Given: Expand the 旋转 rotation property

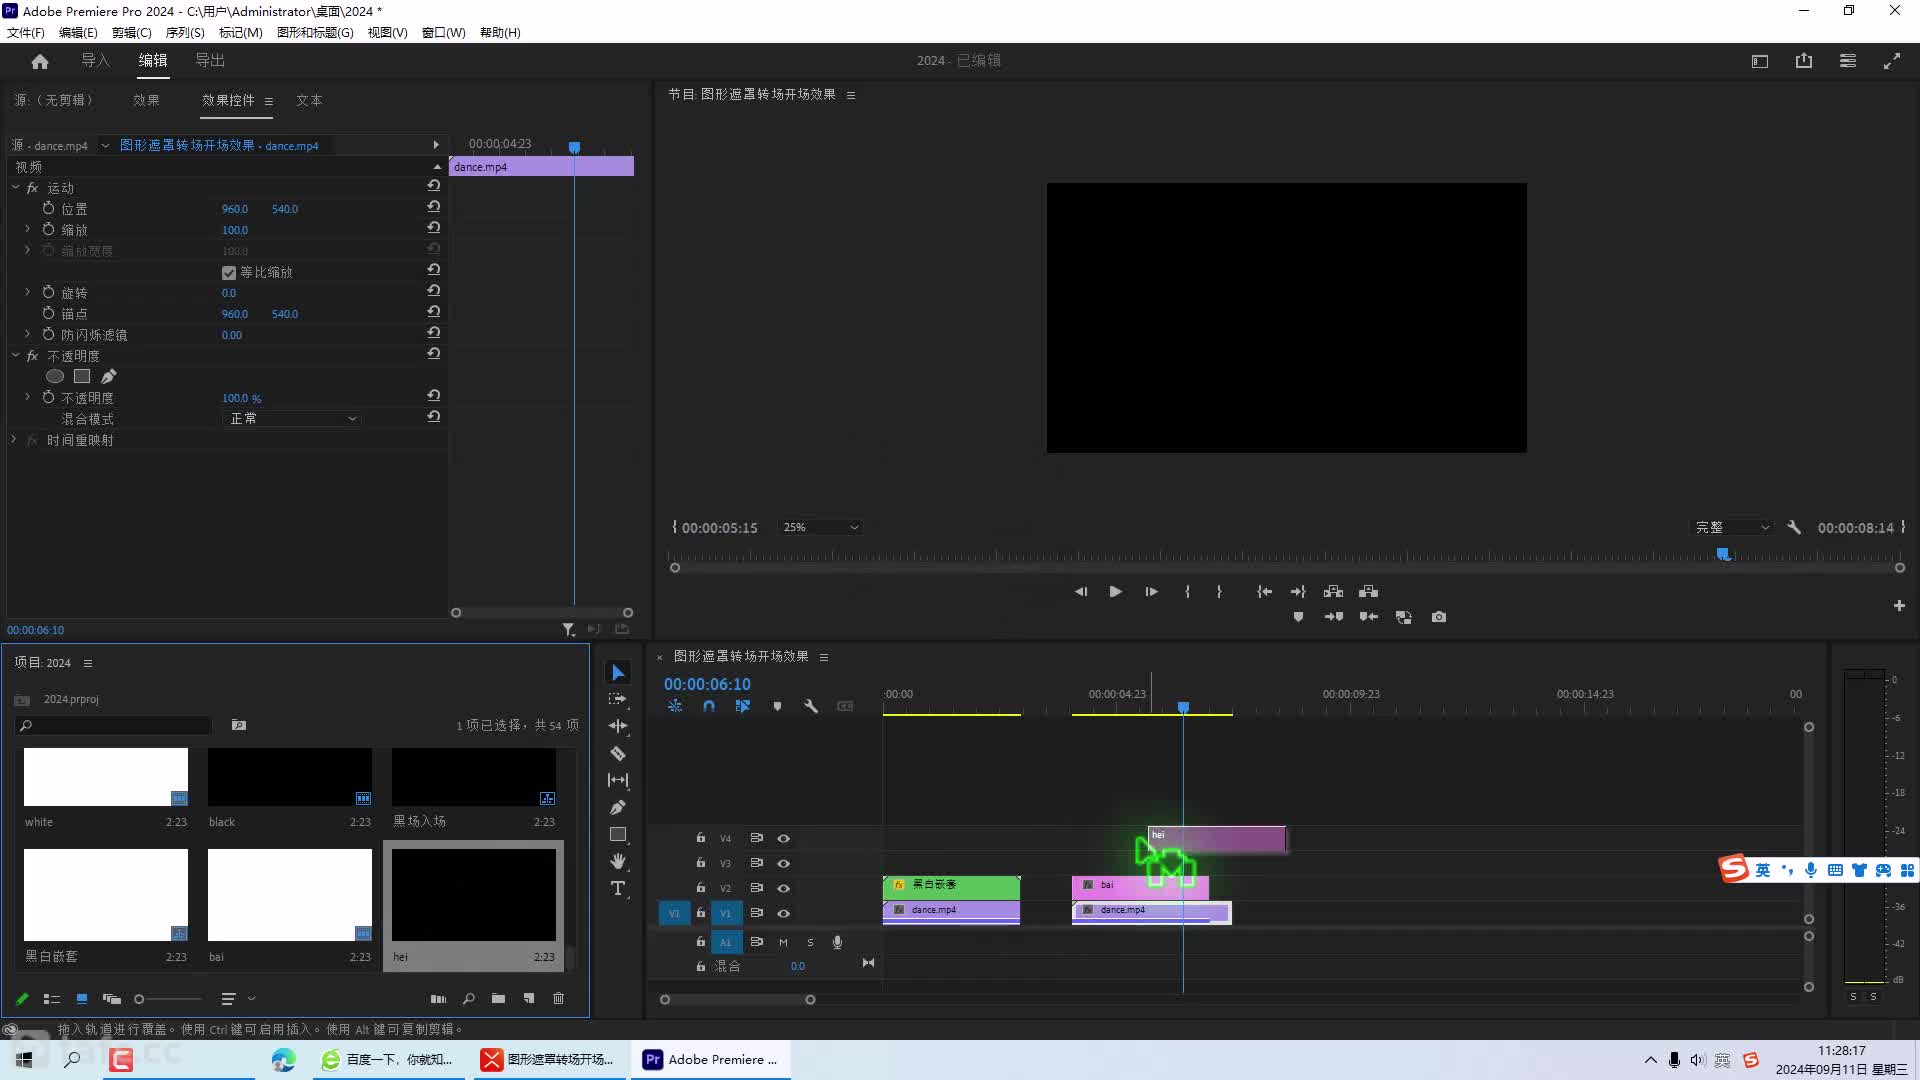Looking at the screenshot, I should click(27, 292).
